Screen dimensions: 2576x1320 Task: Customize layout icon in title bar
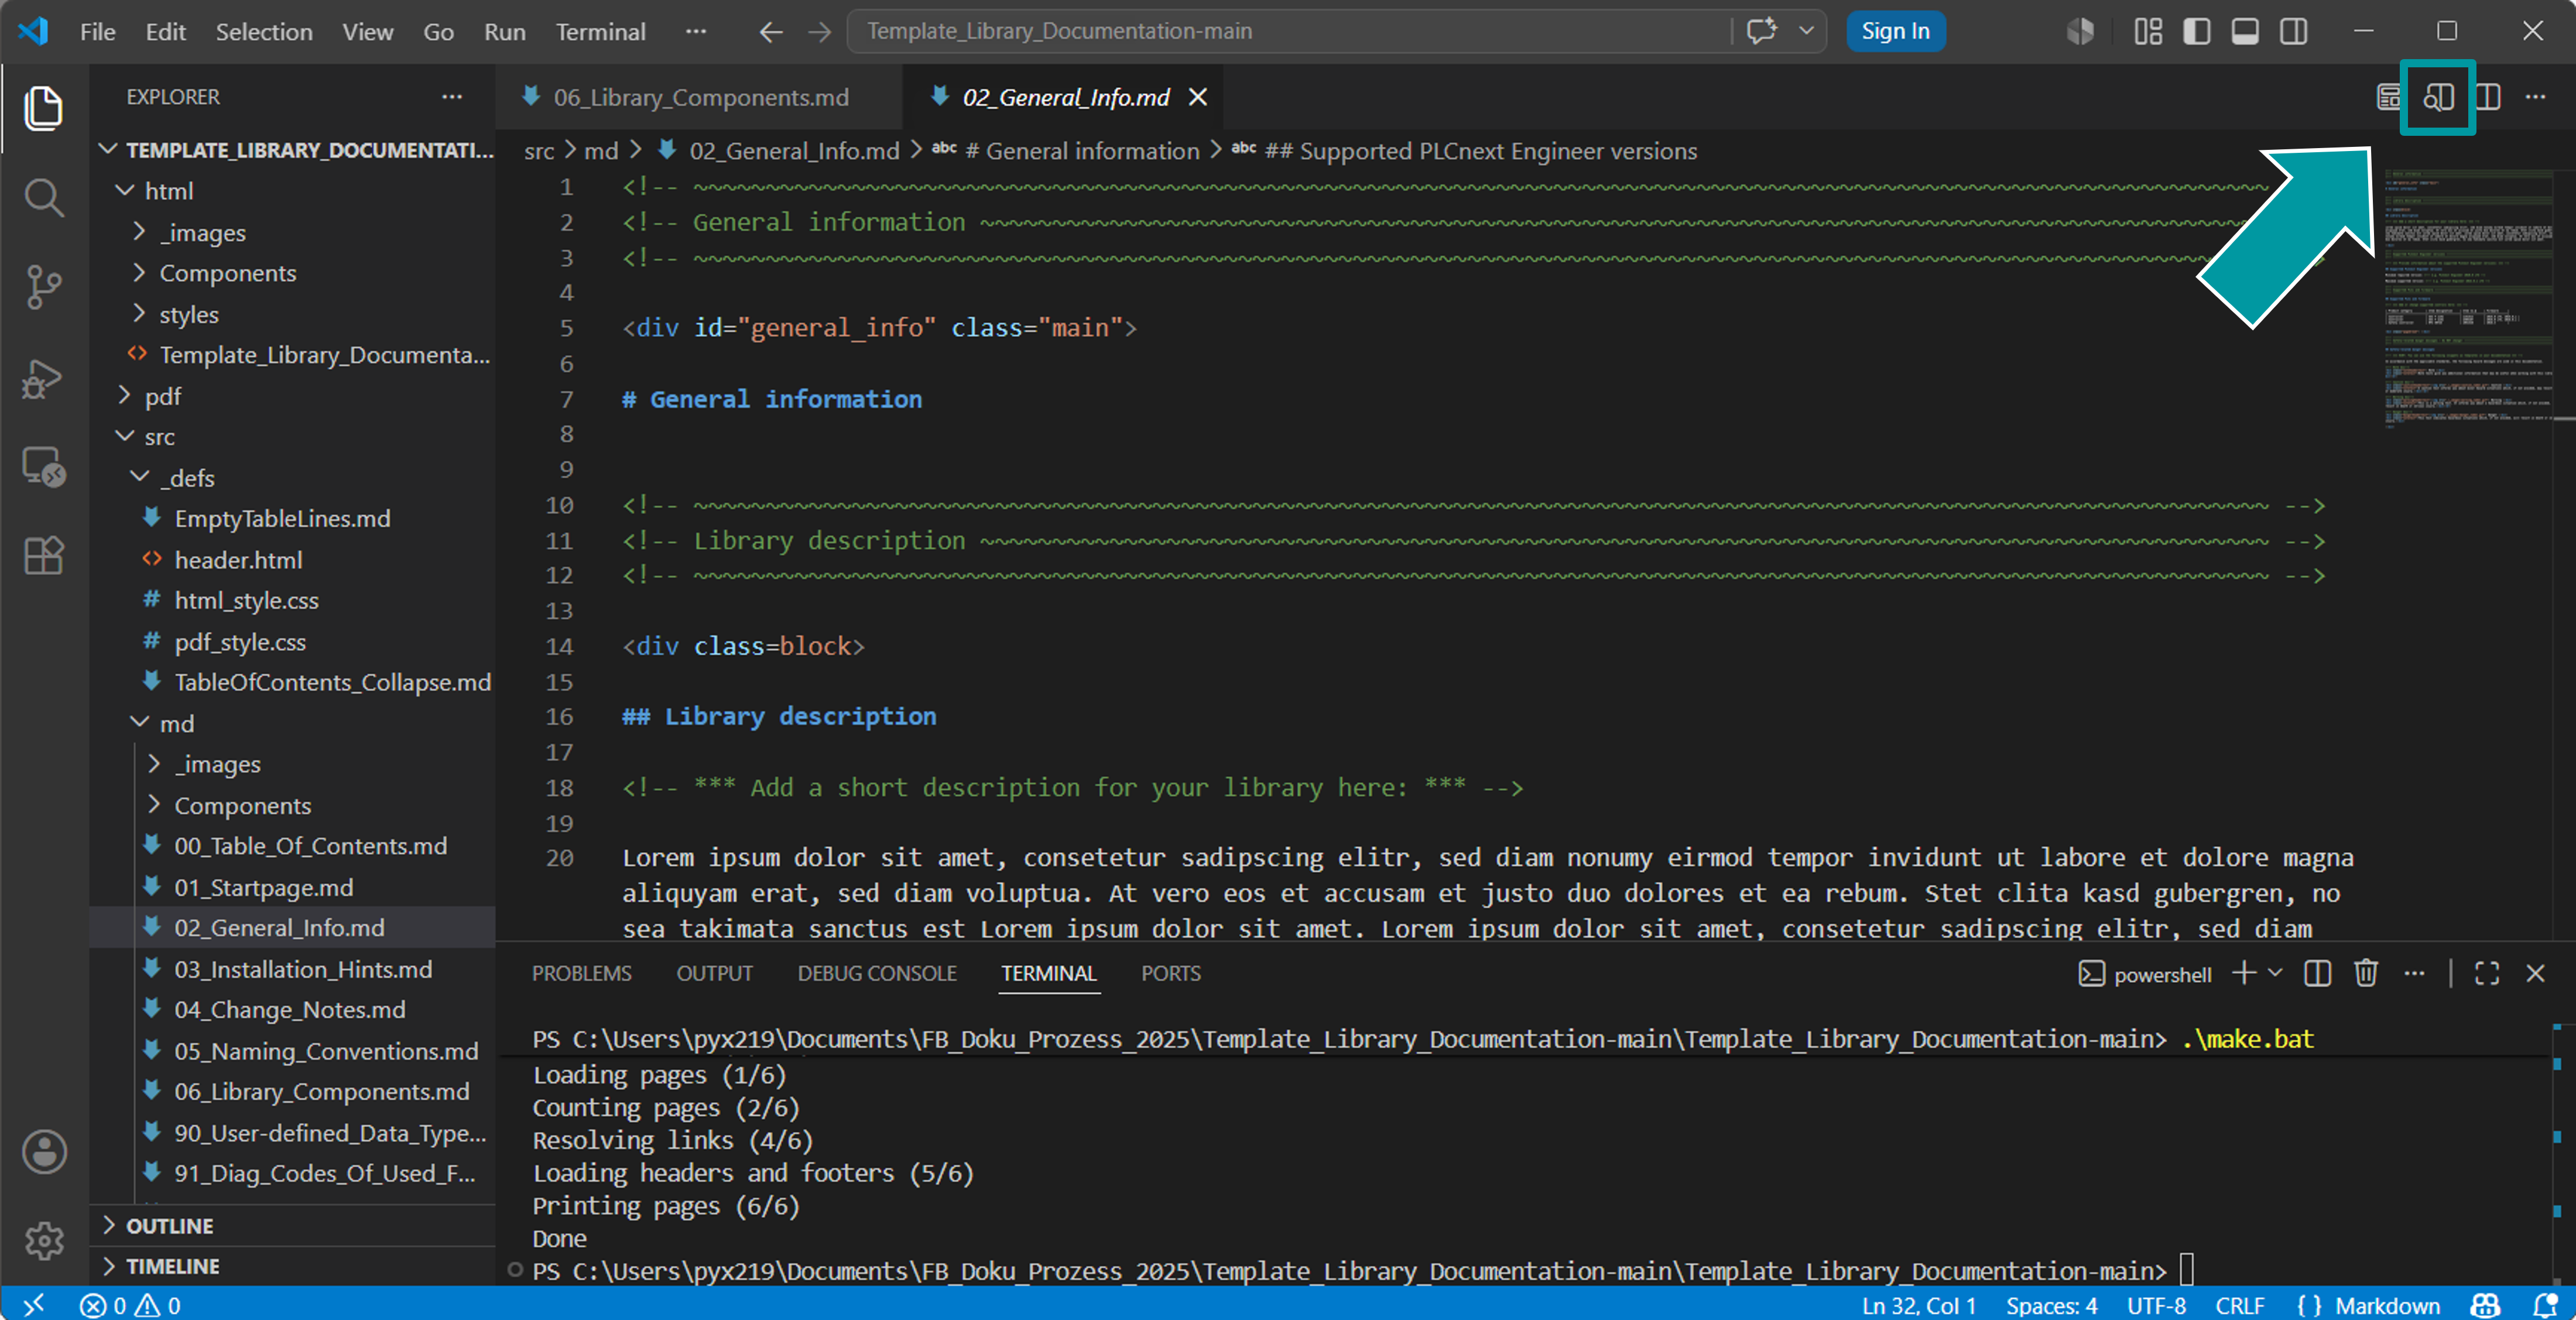(x=2147, y=31)
